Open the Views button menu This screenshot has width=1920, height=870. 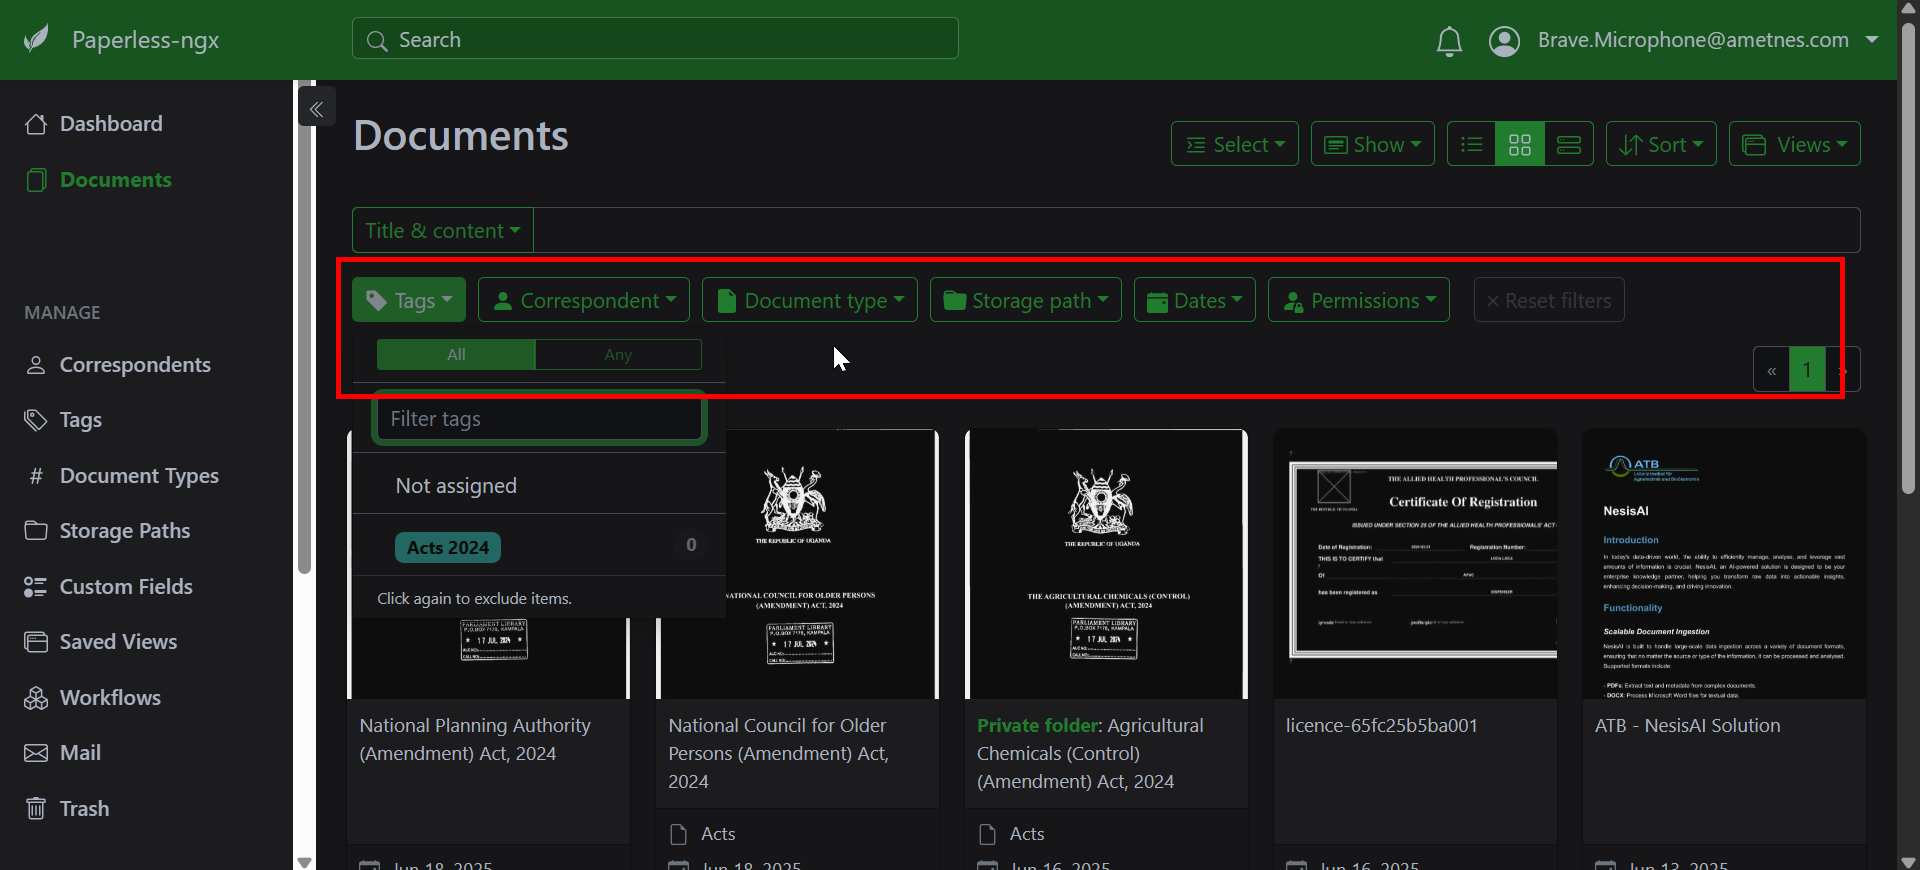[x=1794, y=145]
